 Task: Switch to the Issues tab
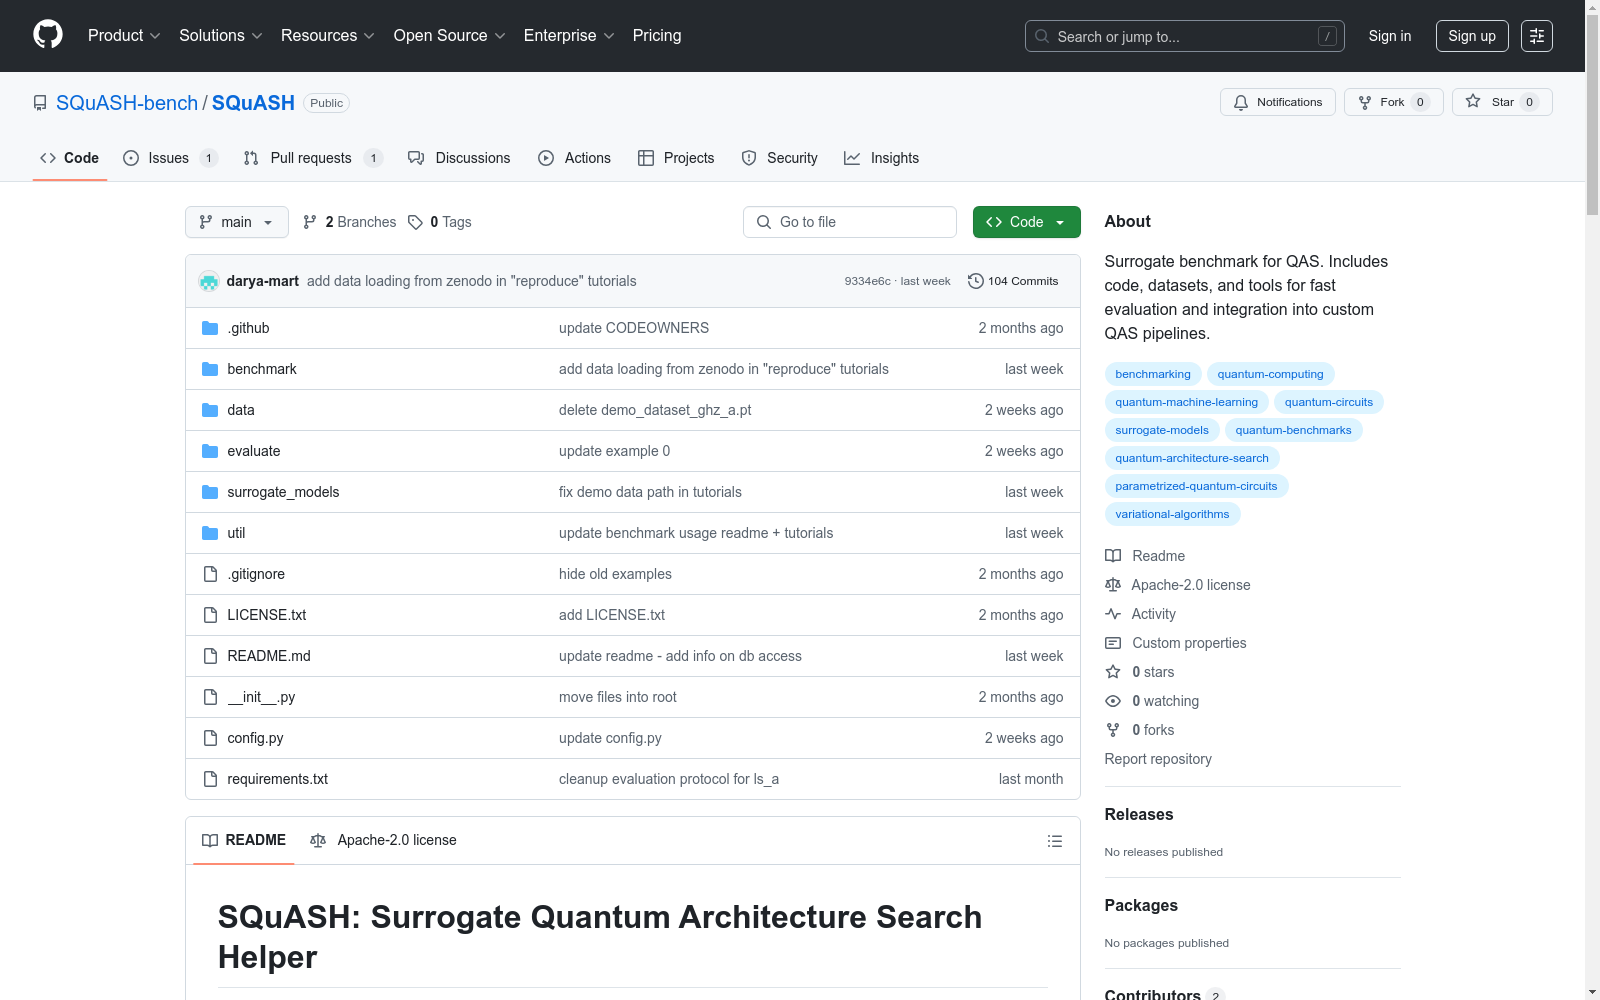click(170, 158)
